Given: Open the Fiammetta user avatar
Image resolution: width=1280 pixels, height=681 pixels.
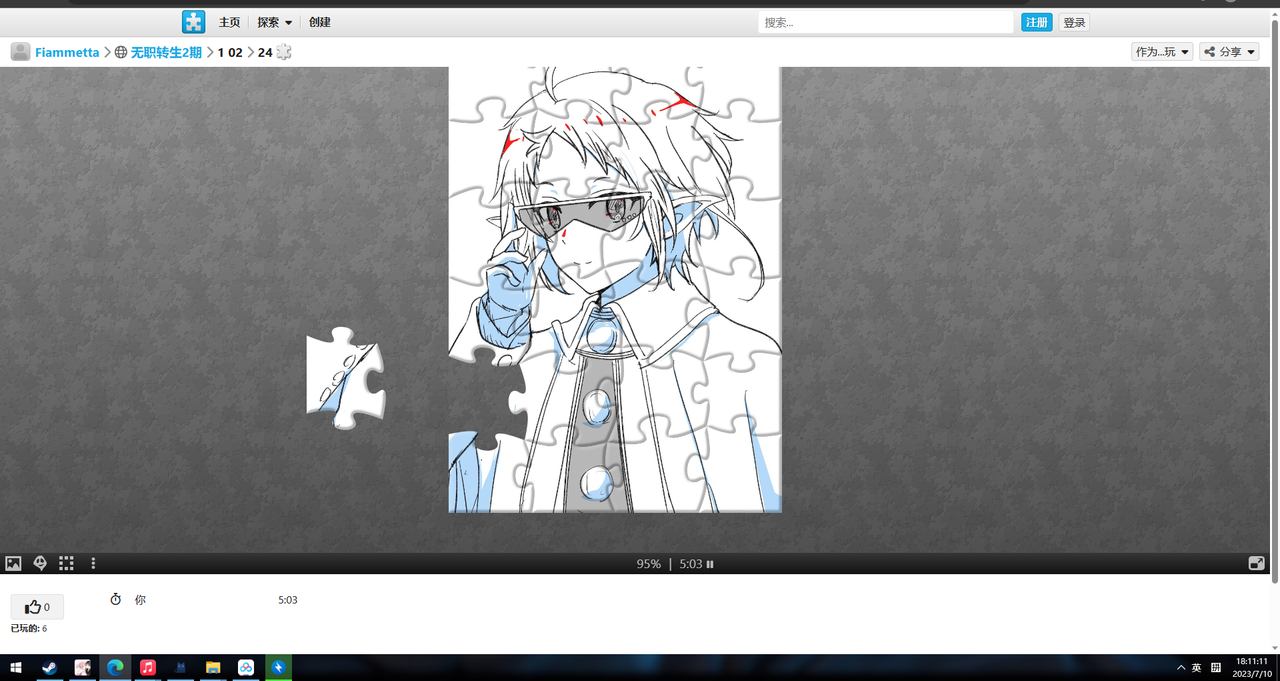Looking at the screenshot, I should 20,52.
